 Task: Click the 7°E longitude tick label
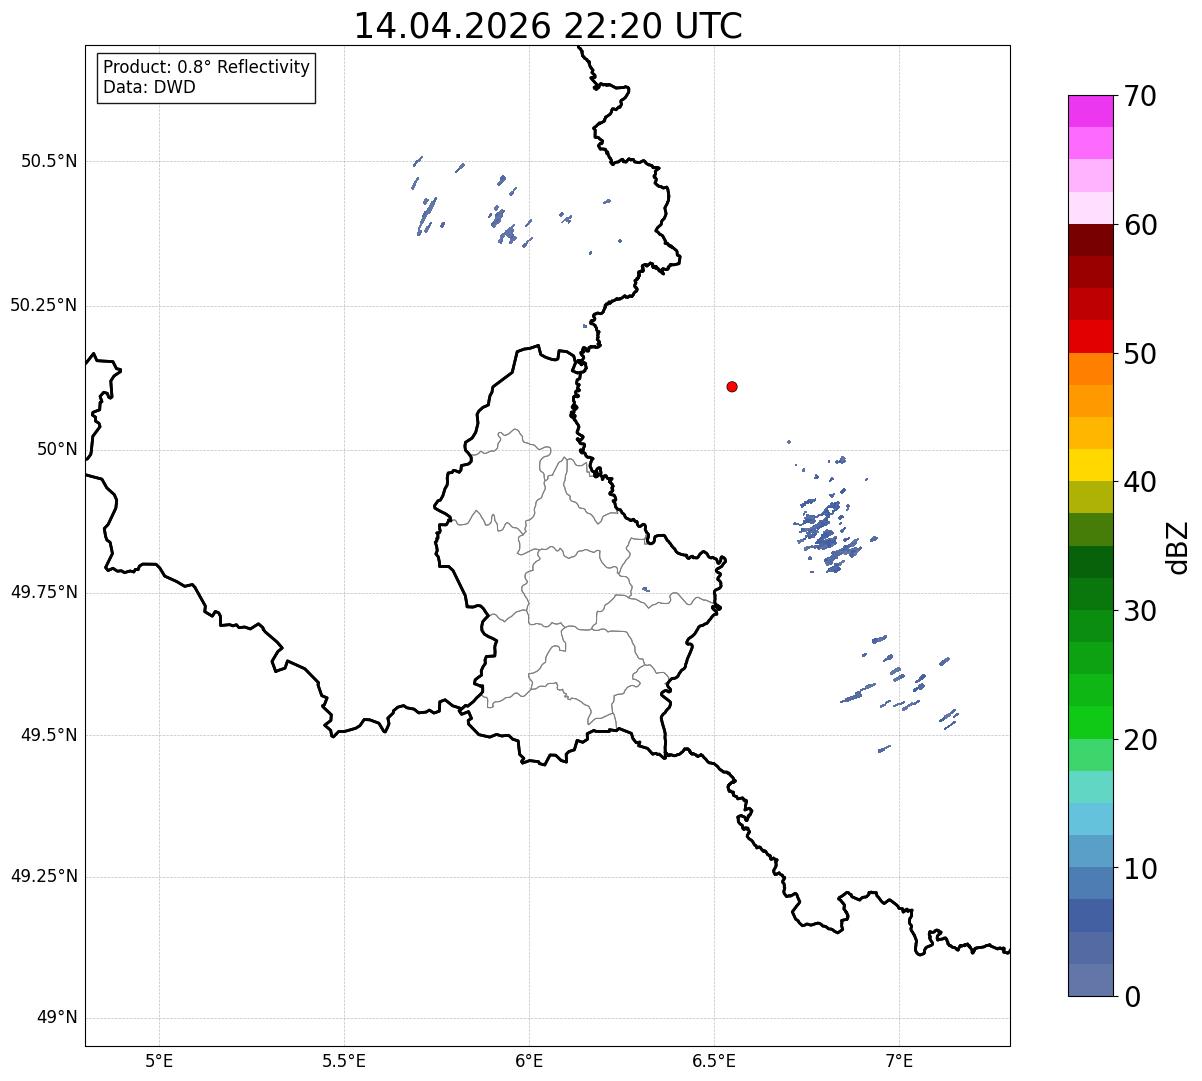tap(899, 1060)
